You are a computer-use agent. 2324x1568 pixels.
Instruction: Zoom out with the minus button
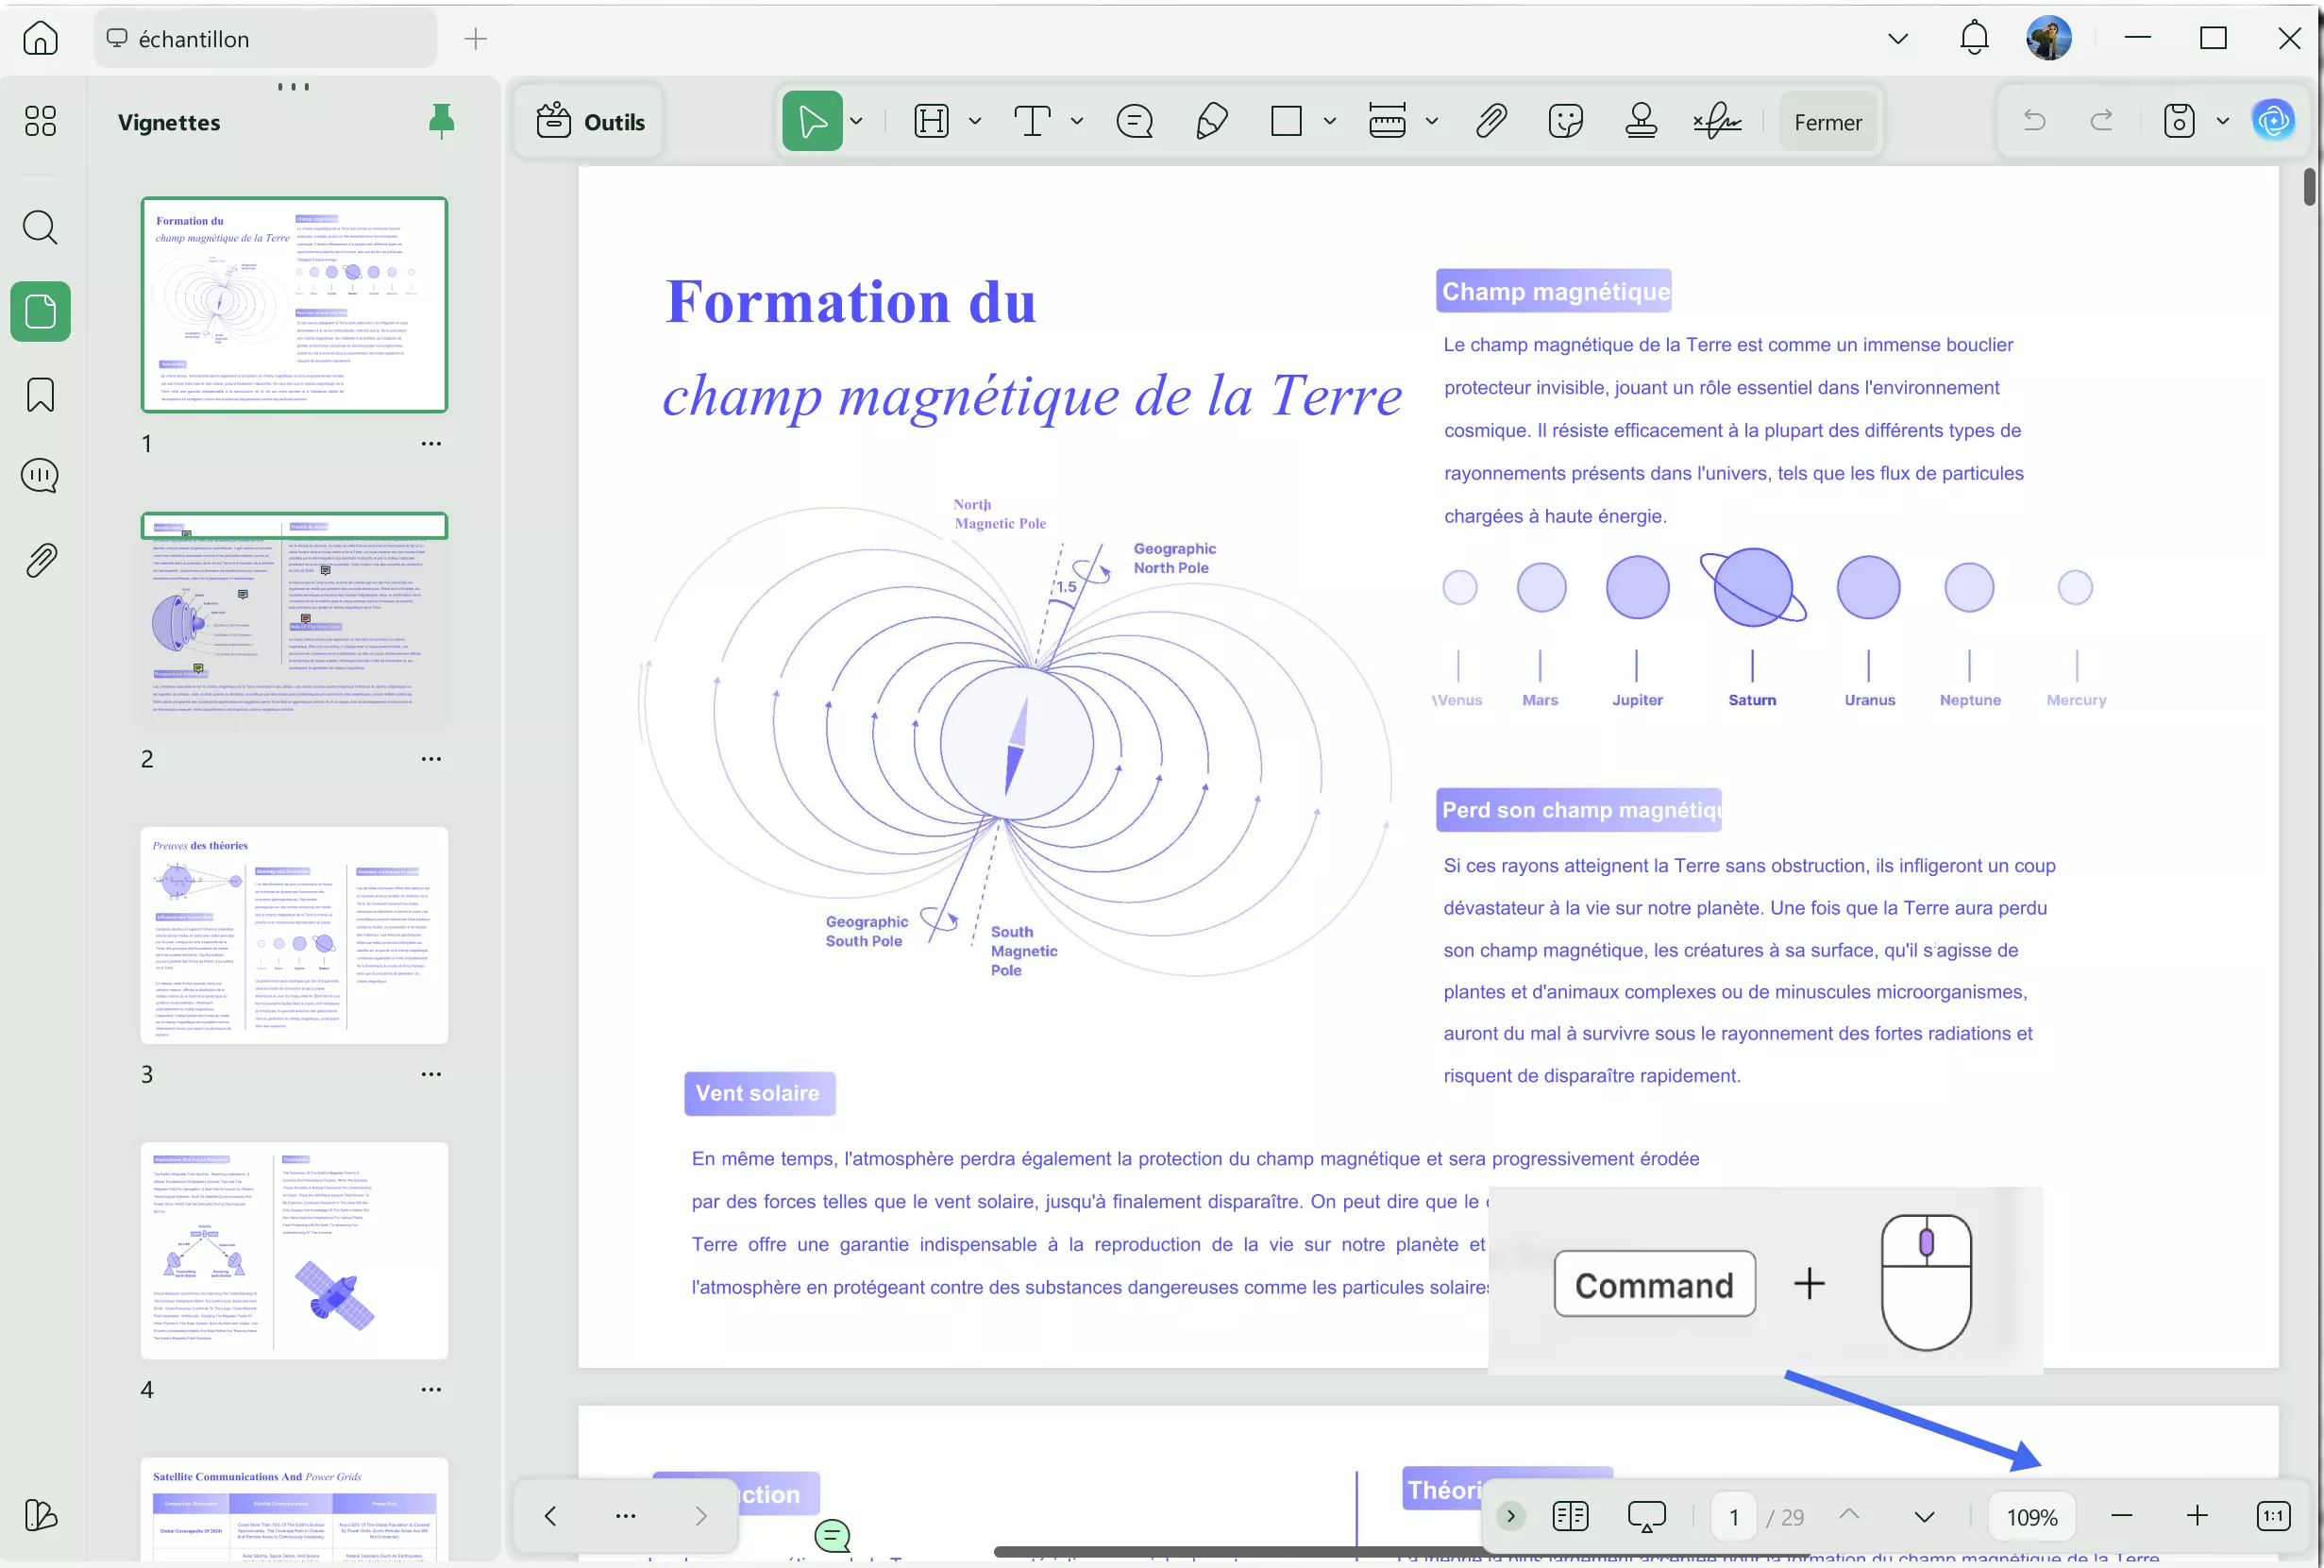2122,1516
